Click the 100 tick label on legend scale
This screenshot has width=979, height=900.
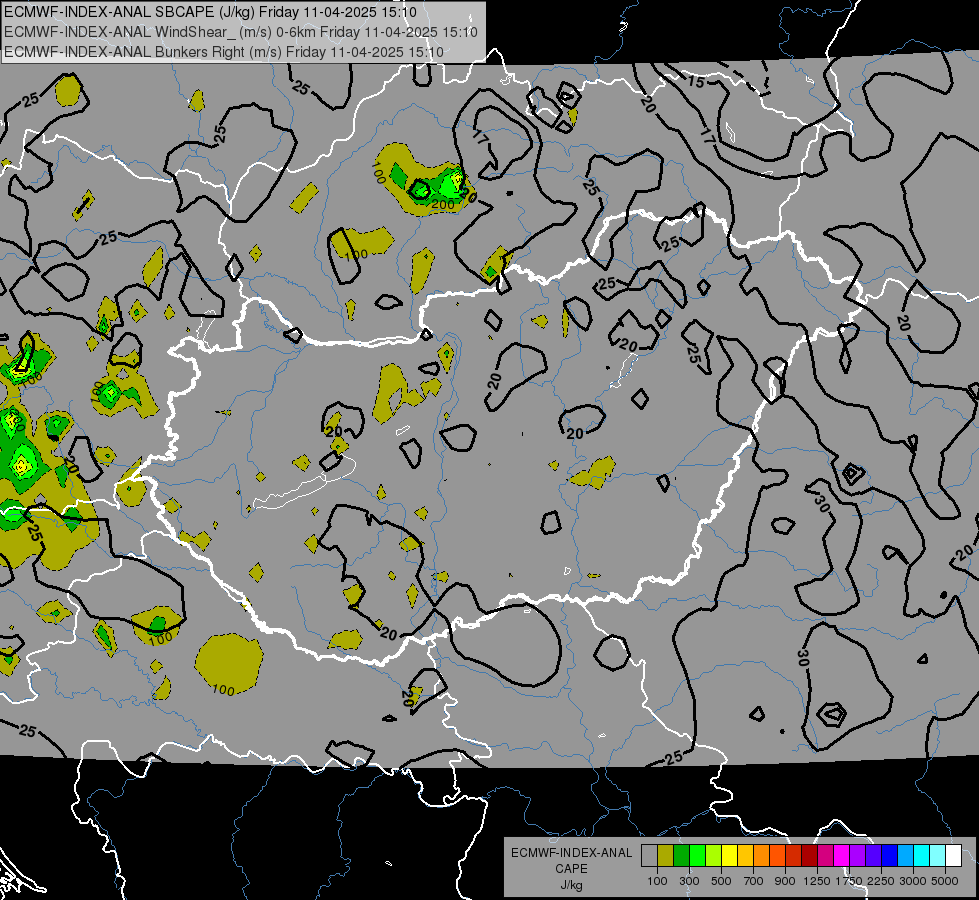click(x=657, y=881)
